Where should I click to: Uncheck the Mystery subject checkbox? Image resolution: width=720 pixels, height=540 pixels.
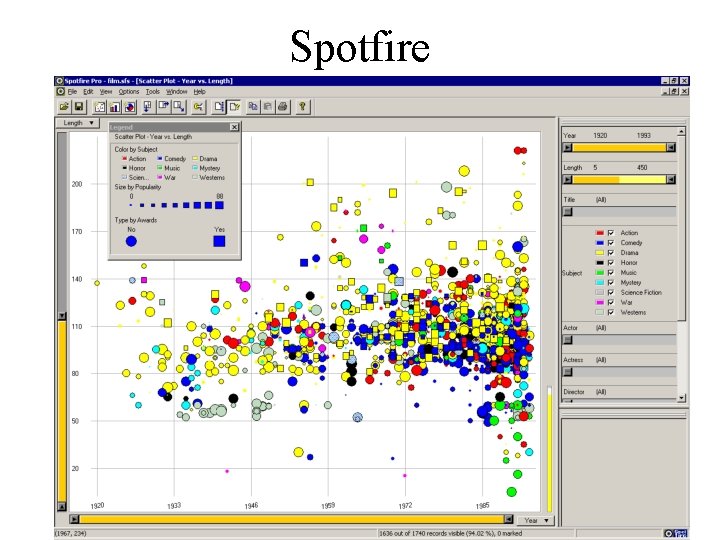(x=611, y=282)
